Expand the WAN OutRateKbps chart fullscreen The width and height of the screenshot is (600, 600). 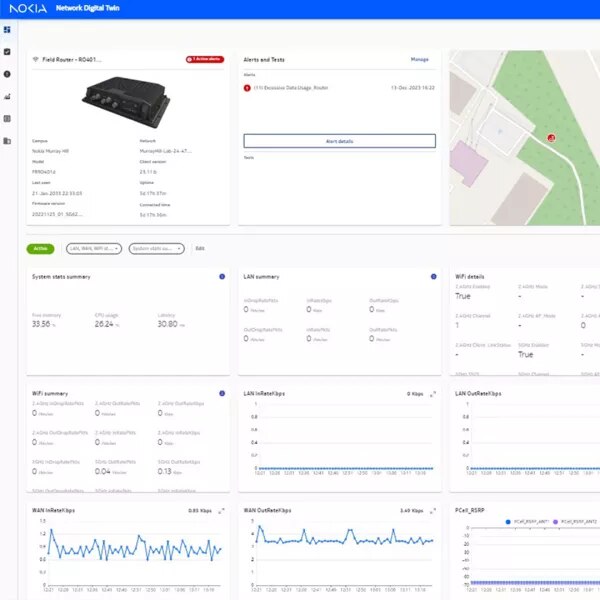pyautogui.click(x=433, y=511)
